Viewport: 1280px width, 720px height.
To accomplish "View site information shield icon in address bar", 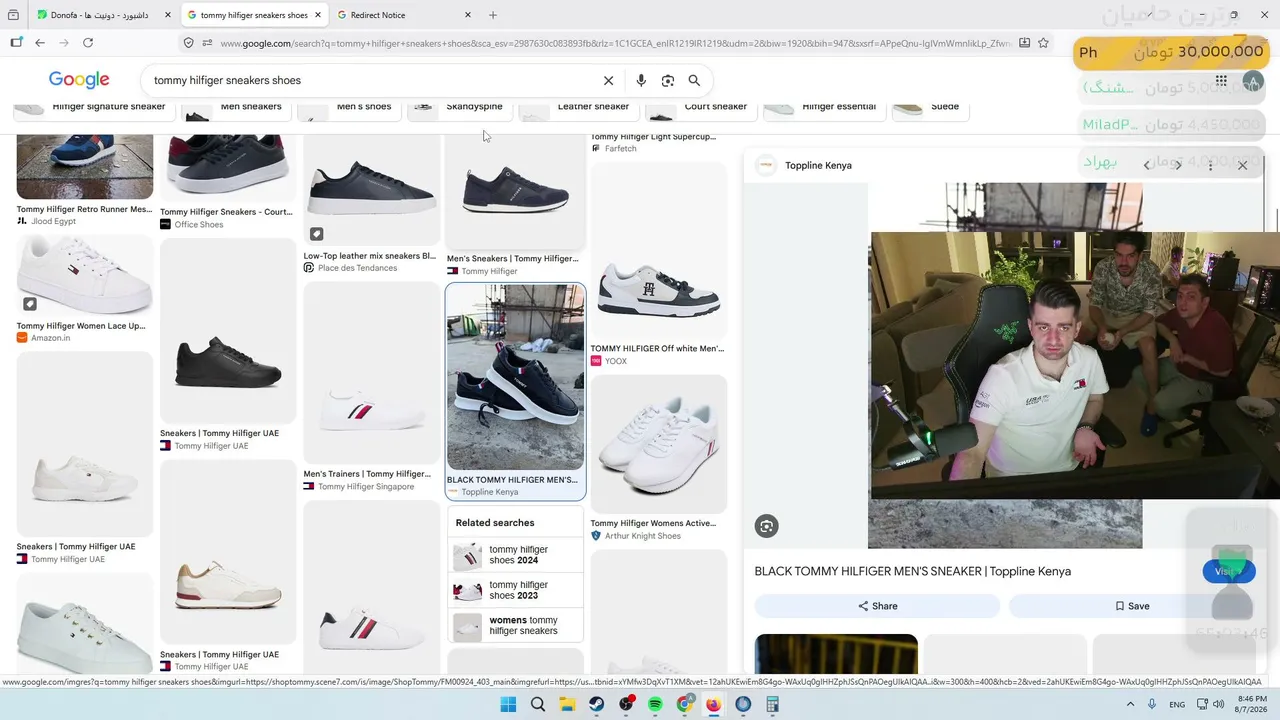I will click(188, 43).
